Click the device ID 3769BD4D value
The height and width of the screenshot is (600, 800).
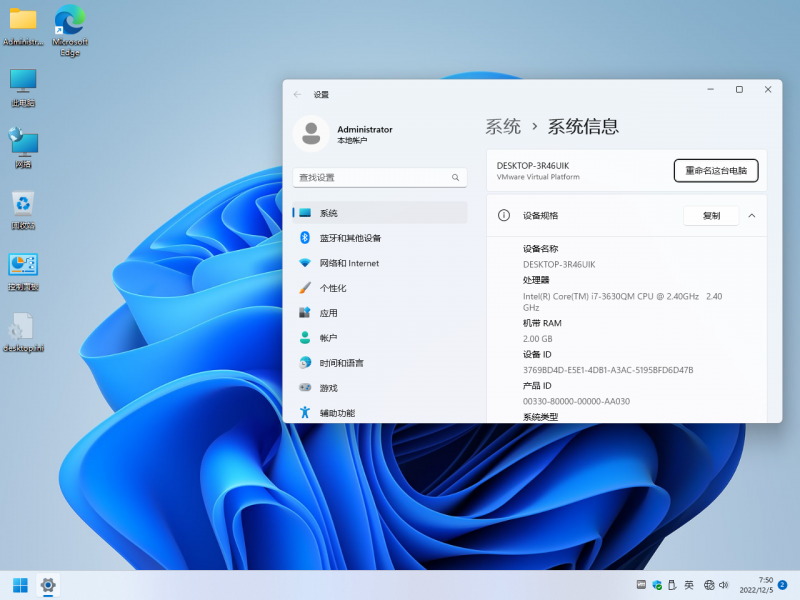point(608,370)
